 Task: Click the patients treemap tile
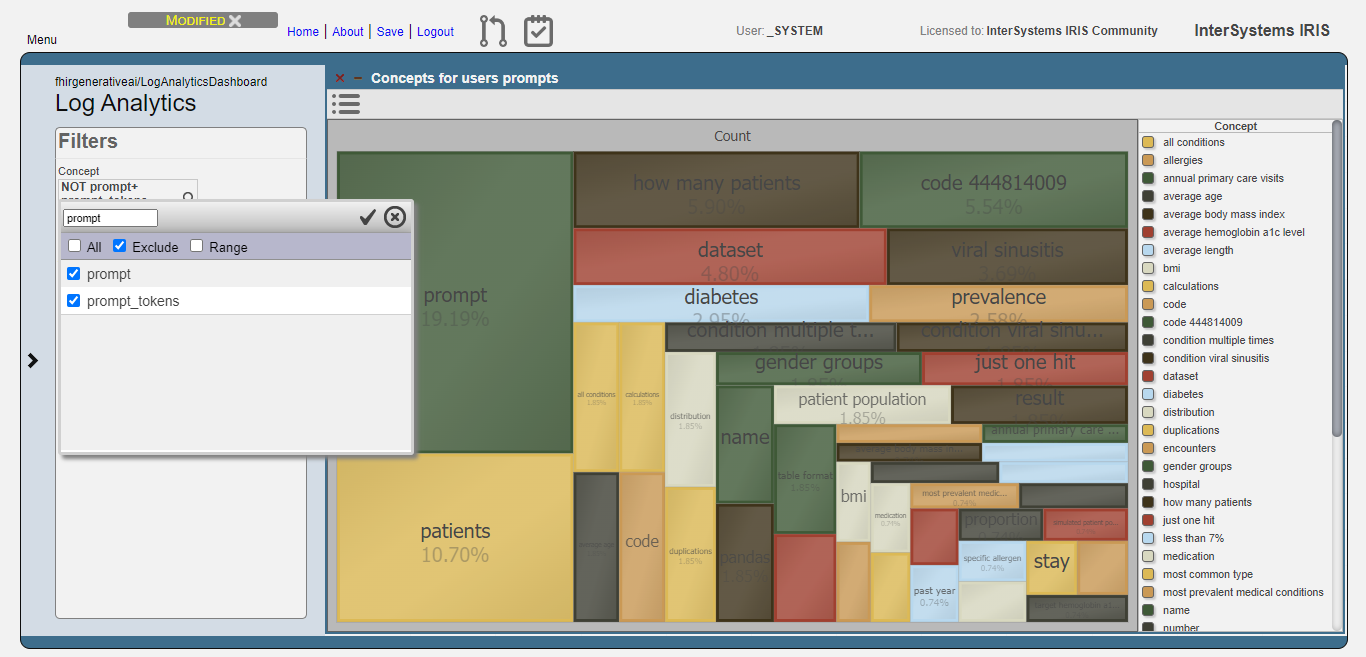455,538
